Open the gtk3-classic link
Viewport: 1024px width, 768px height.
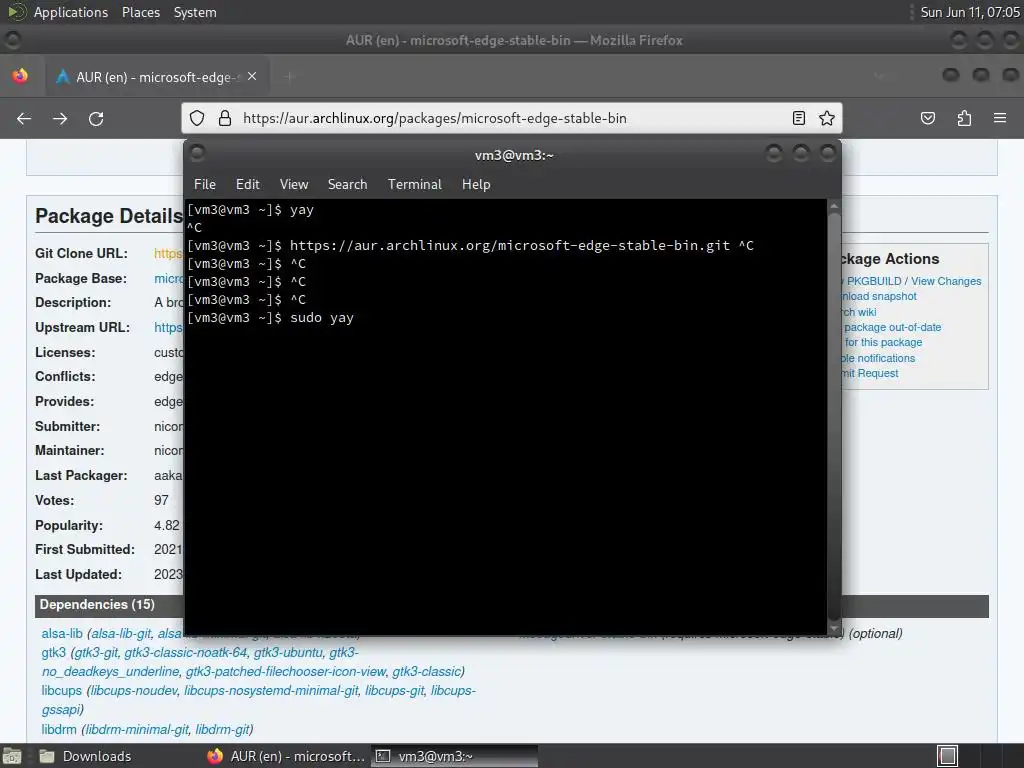tap(426, 671)
